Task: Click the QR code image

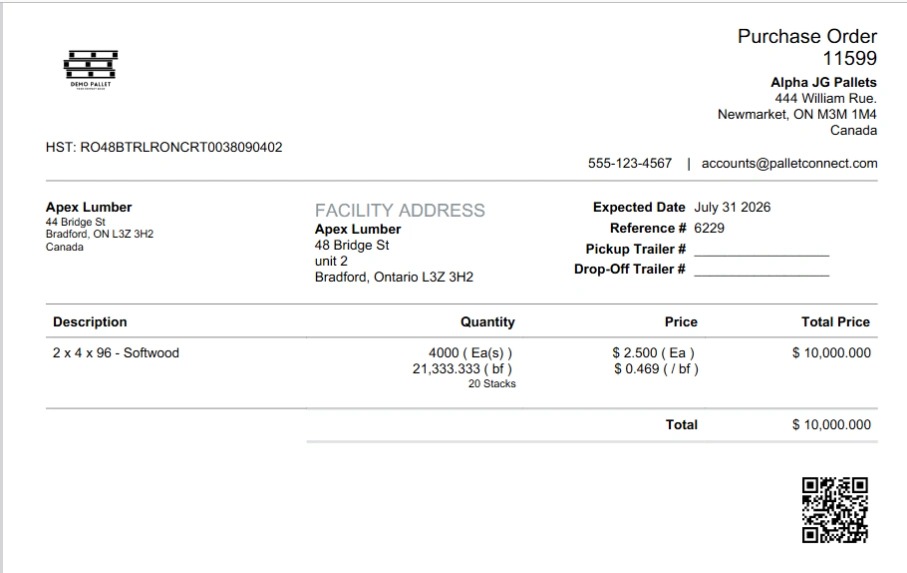Action: pos(835,509)
